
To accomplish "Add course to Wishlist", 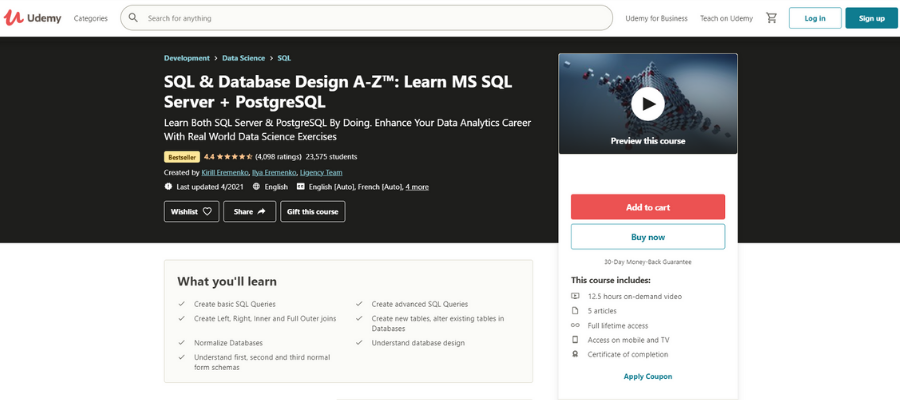I will point(191,211).
